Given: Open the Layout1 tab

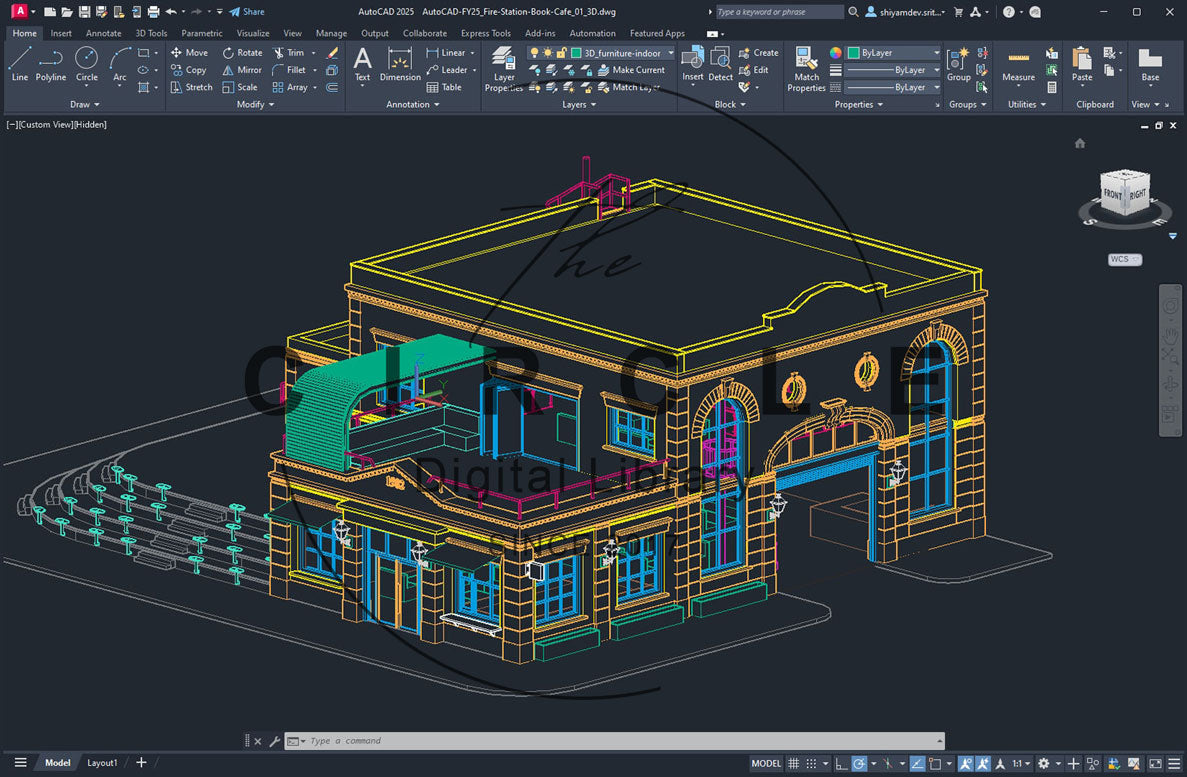Looking at the screenshot, I should click(102, 763).
